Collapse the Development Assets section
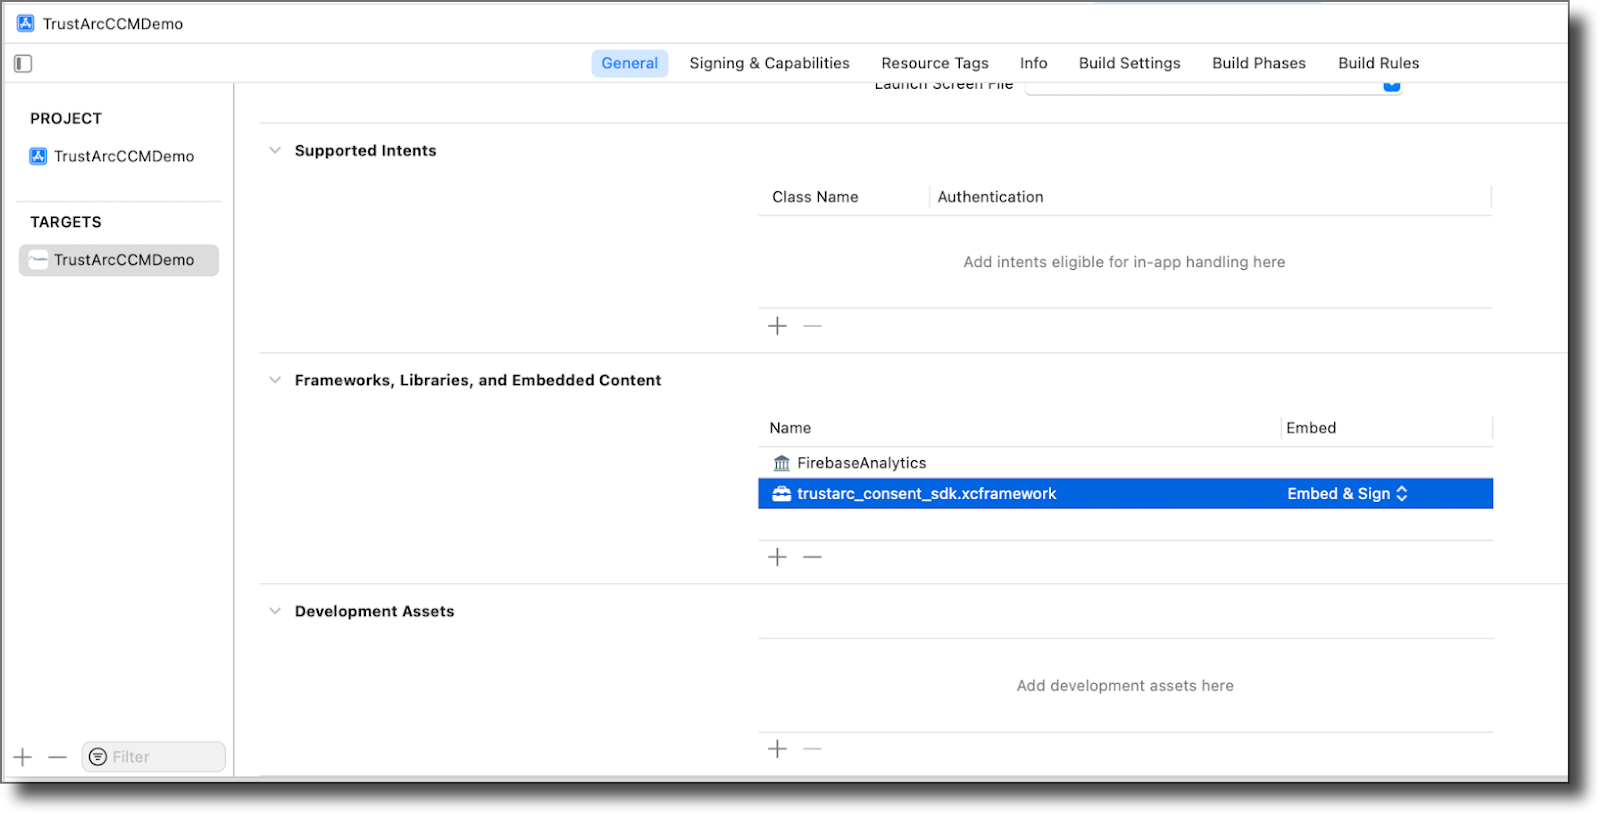Image resolution: width=1600 pixels, height=814 pixels. point(275,611)
